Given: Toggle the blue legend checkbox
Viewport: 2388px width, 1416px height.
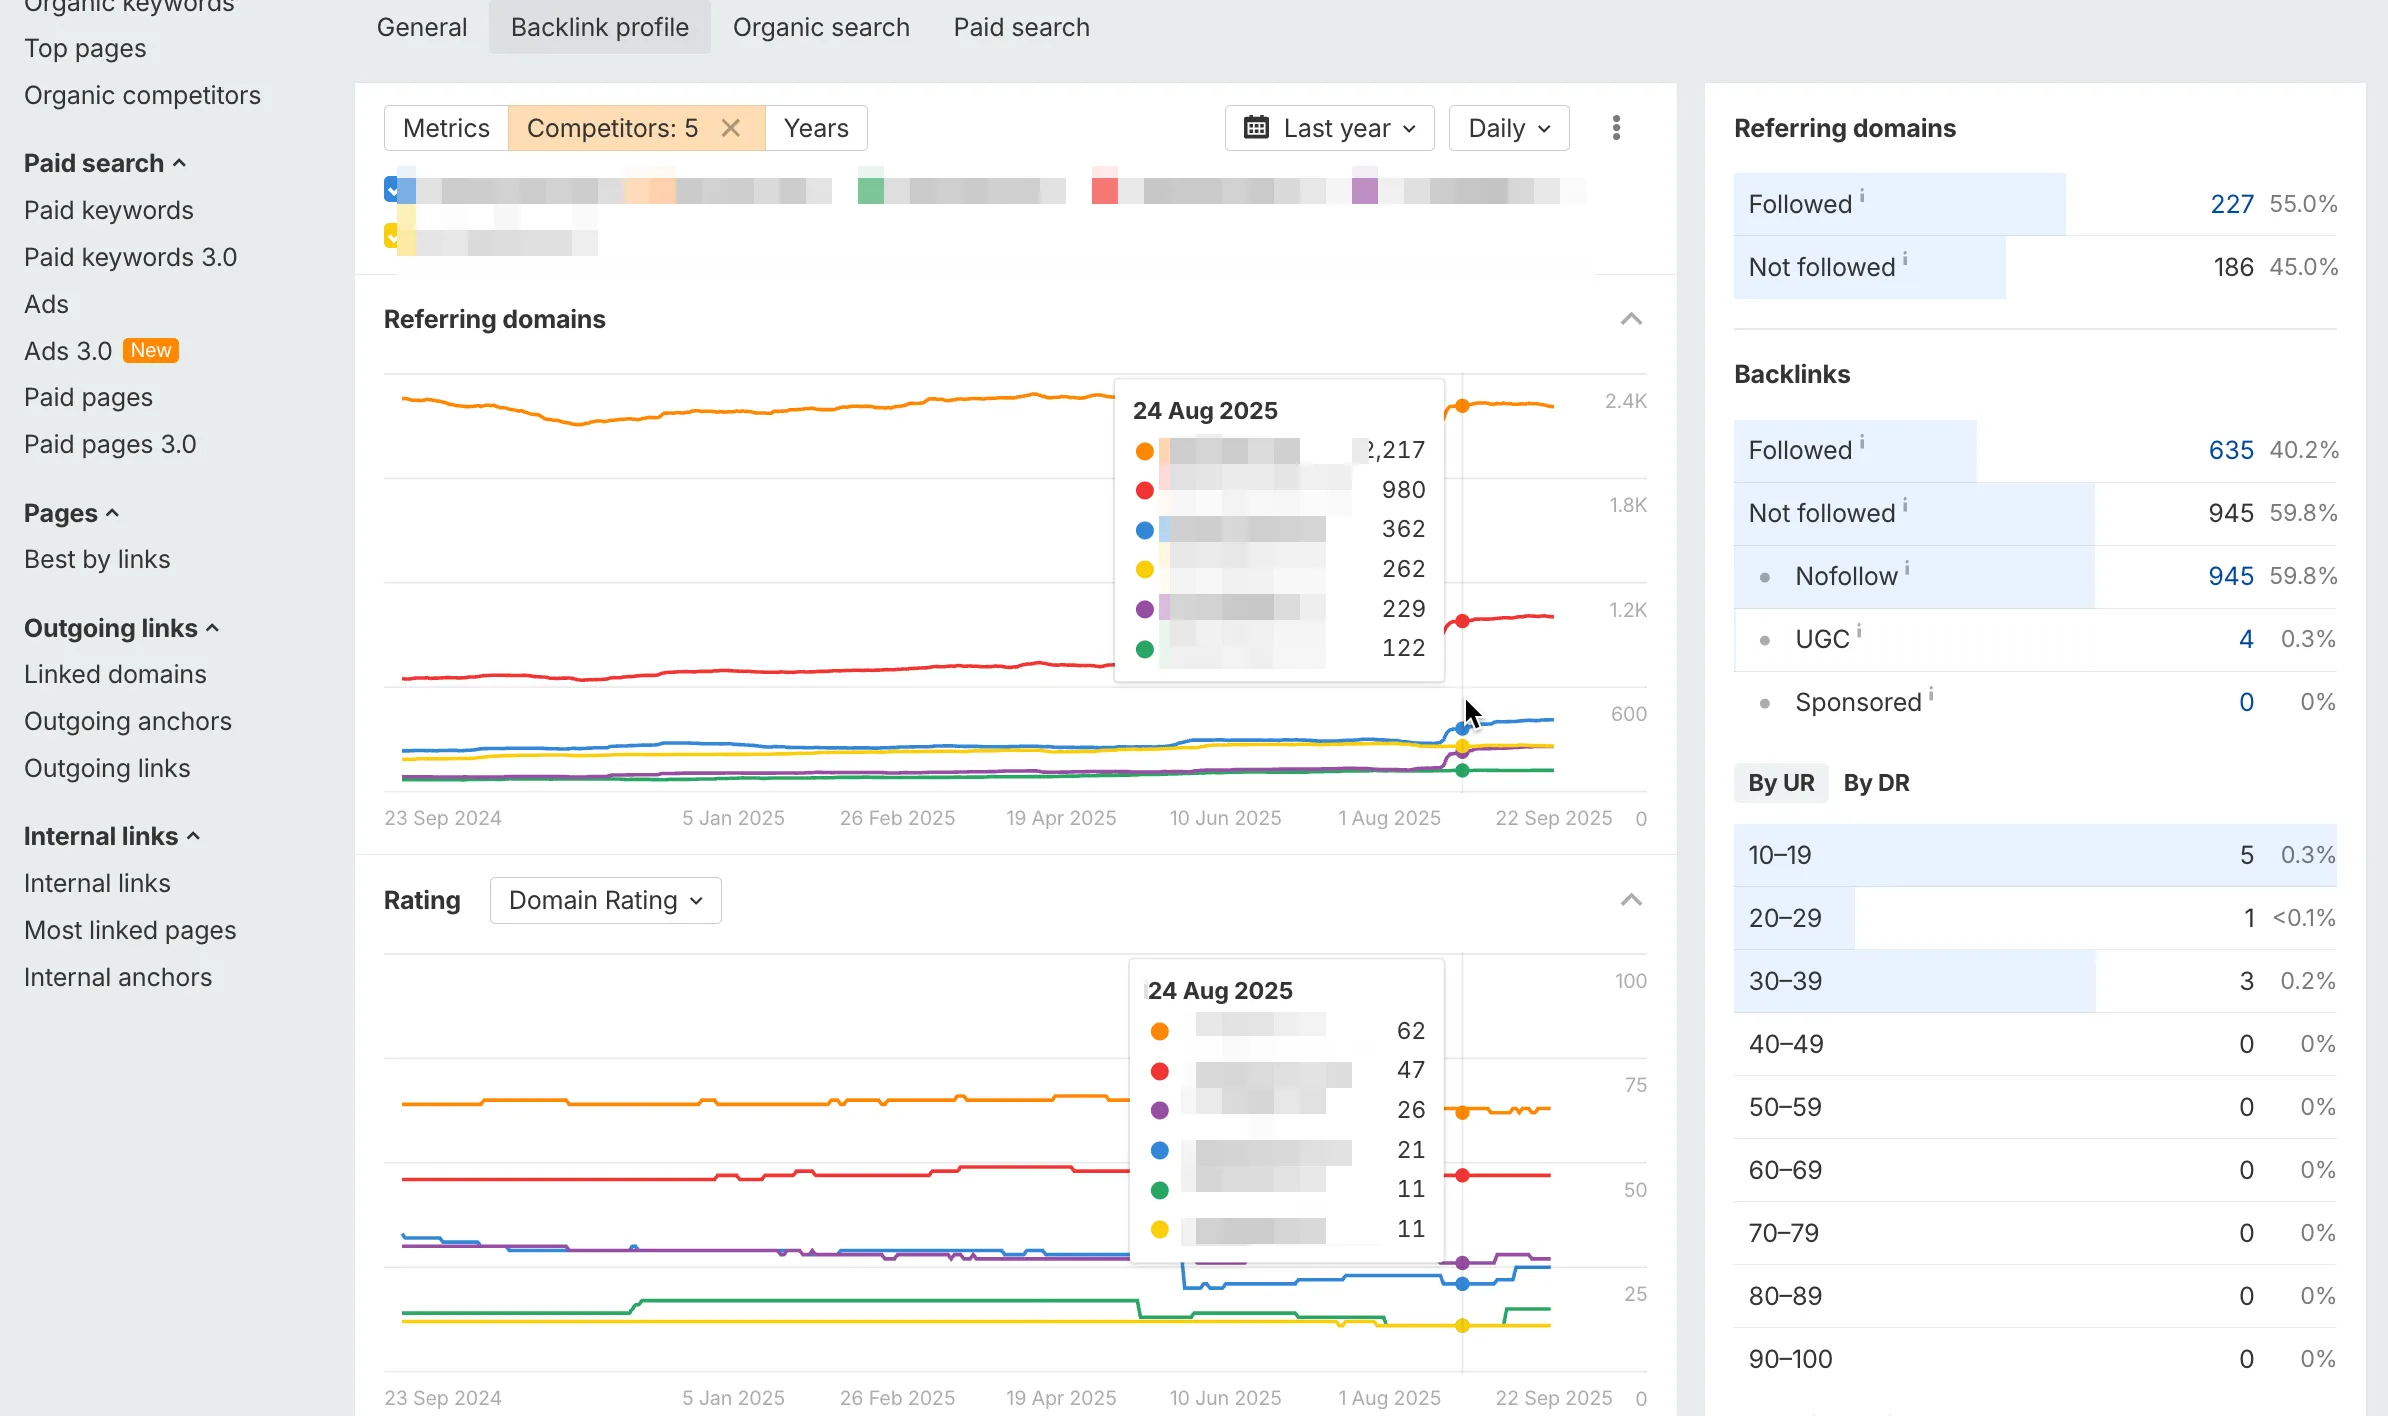Looking at the screenshot, I should [x=392, y=189].
